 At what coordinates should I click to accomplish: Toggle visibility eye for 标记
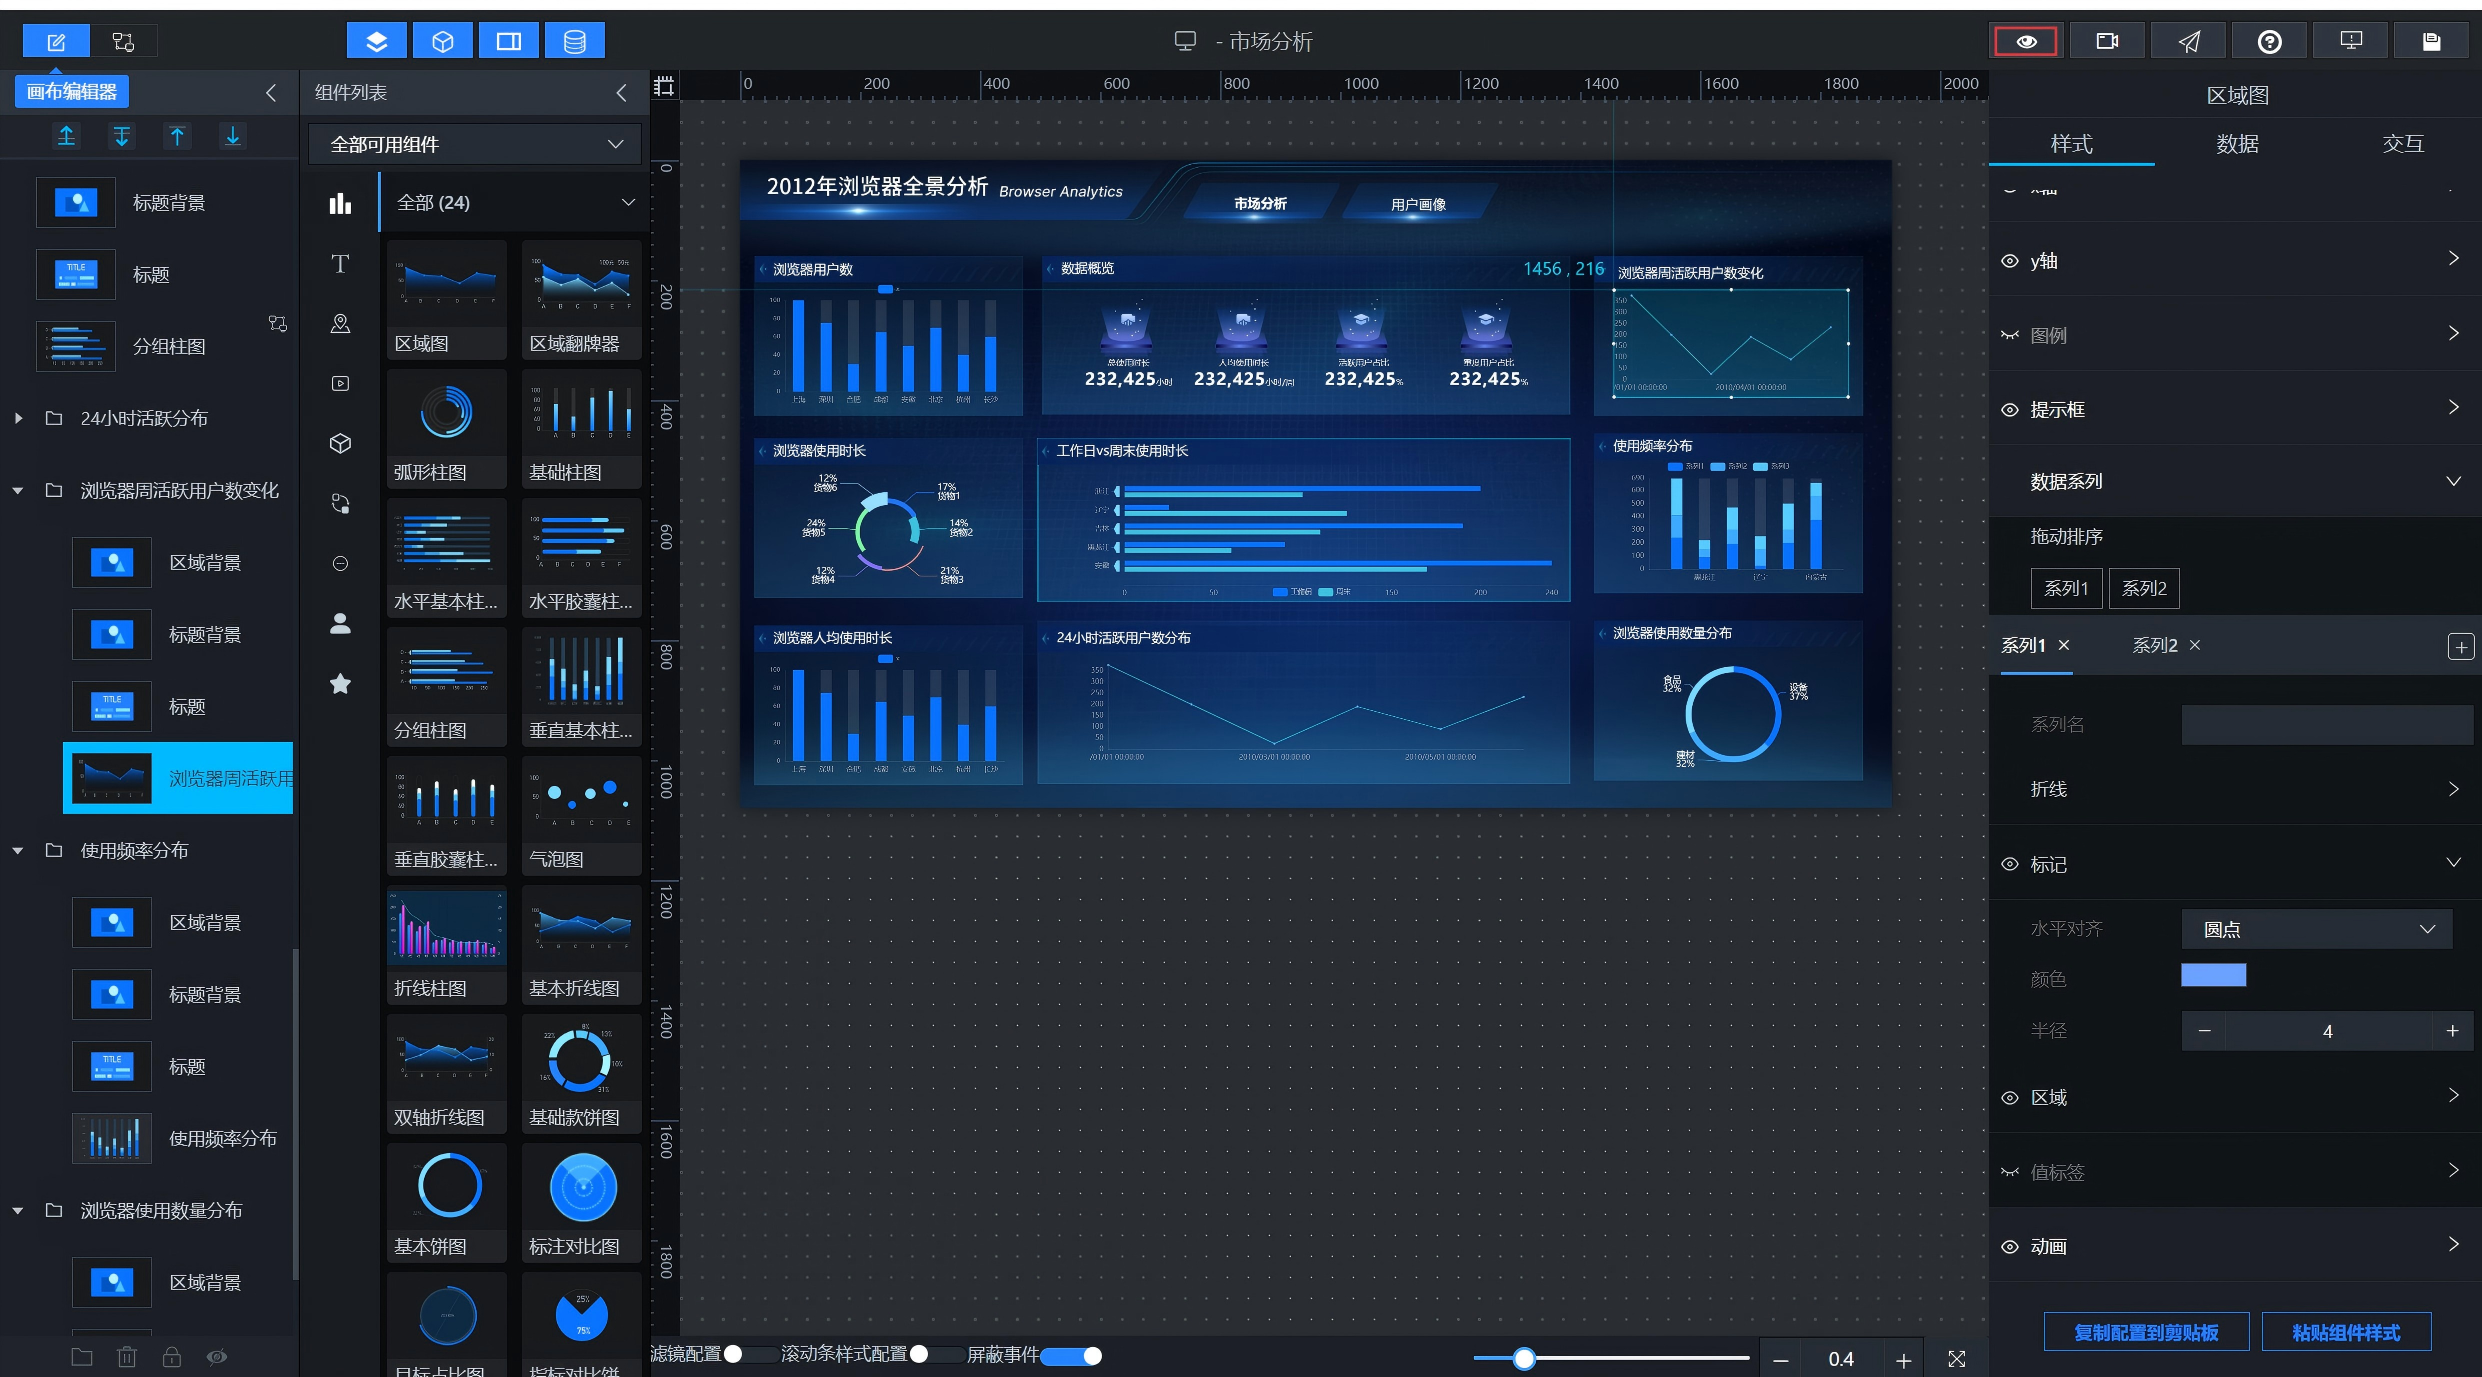coord(2010,864)
